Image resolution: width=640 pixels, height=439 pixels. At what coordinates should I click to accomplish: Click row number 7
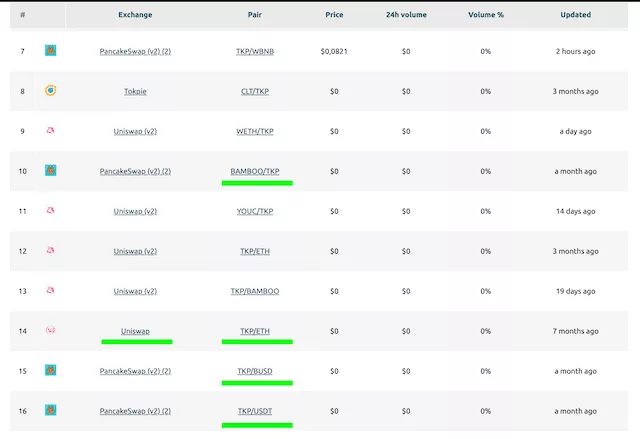tap(22, 51)
